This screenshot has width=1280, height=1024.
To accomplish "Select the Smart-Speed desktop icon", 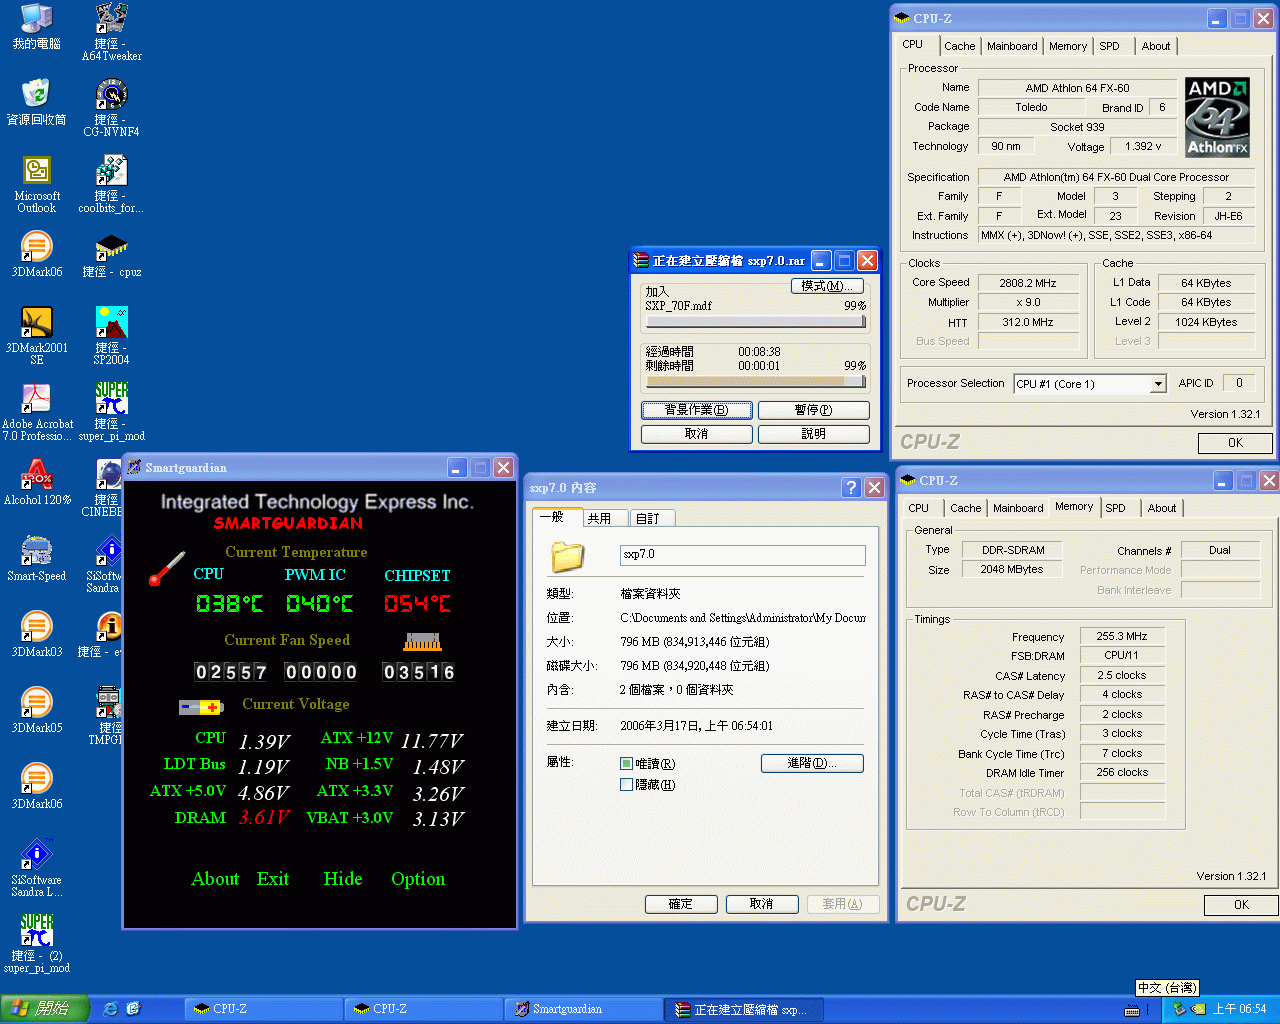I will click(x=37, y=559).
